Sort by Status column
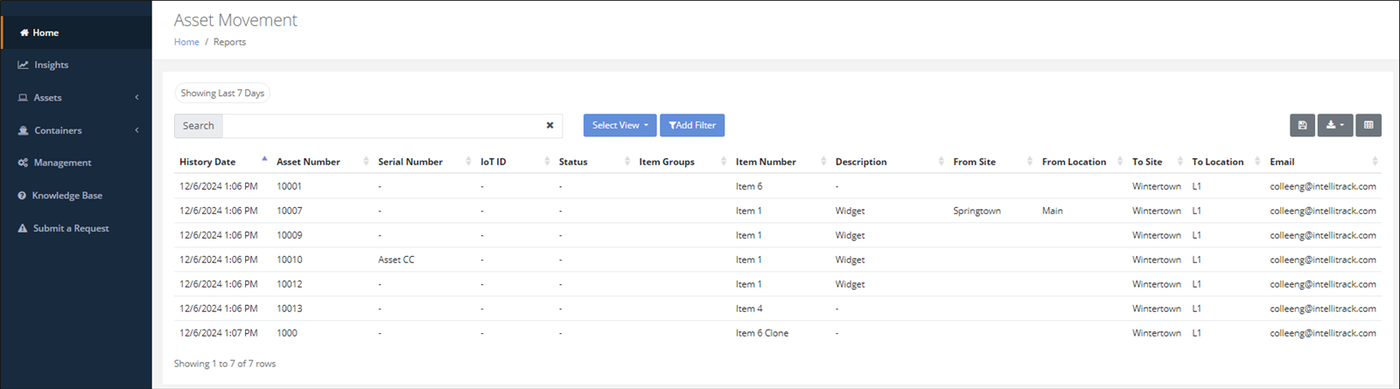 coord(594,161)
